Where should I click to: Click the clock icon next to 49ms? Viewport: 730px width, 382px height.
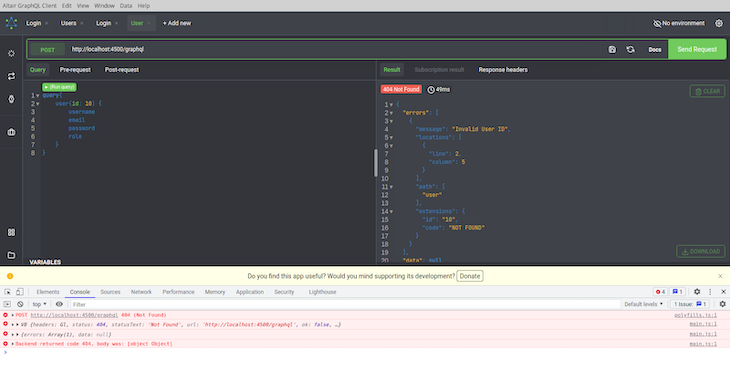(431, 89)
